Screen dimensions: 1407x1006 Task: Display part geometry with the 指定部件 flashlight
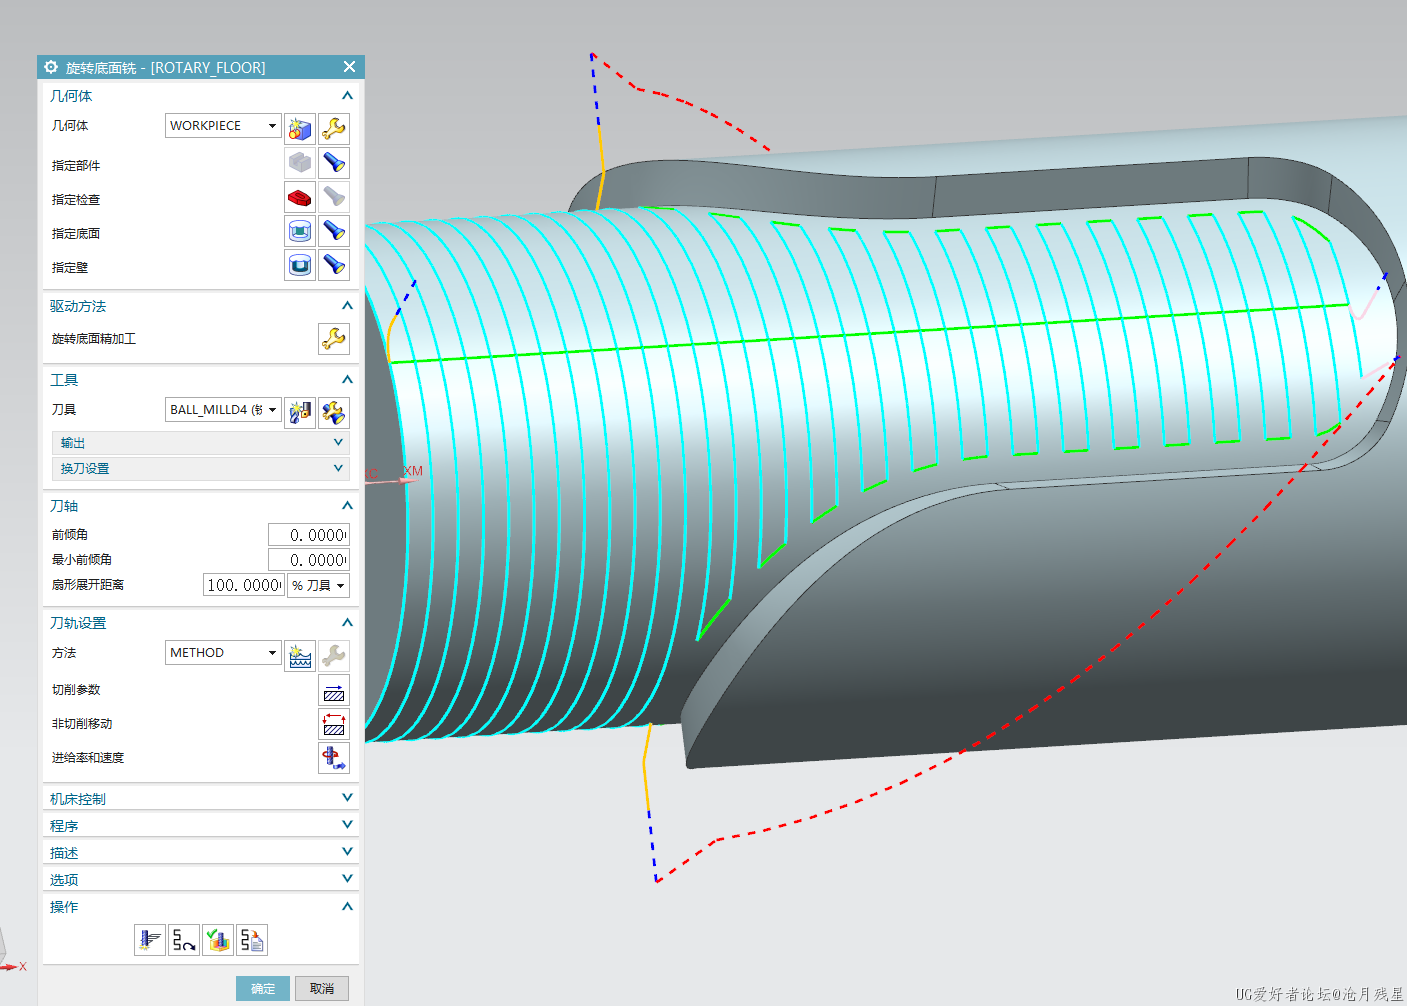tap(334, 162)
